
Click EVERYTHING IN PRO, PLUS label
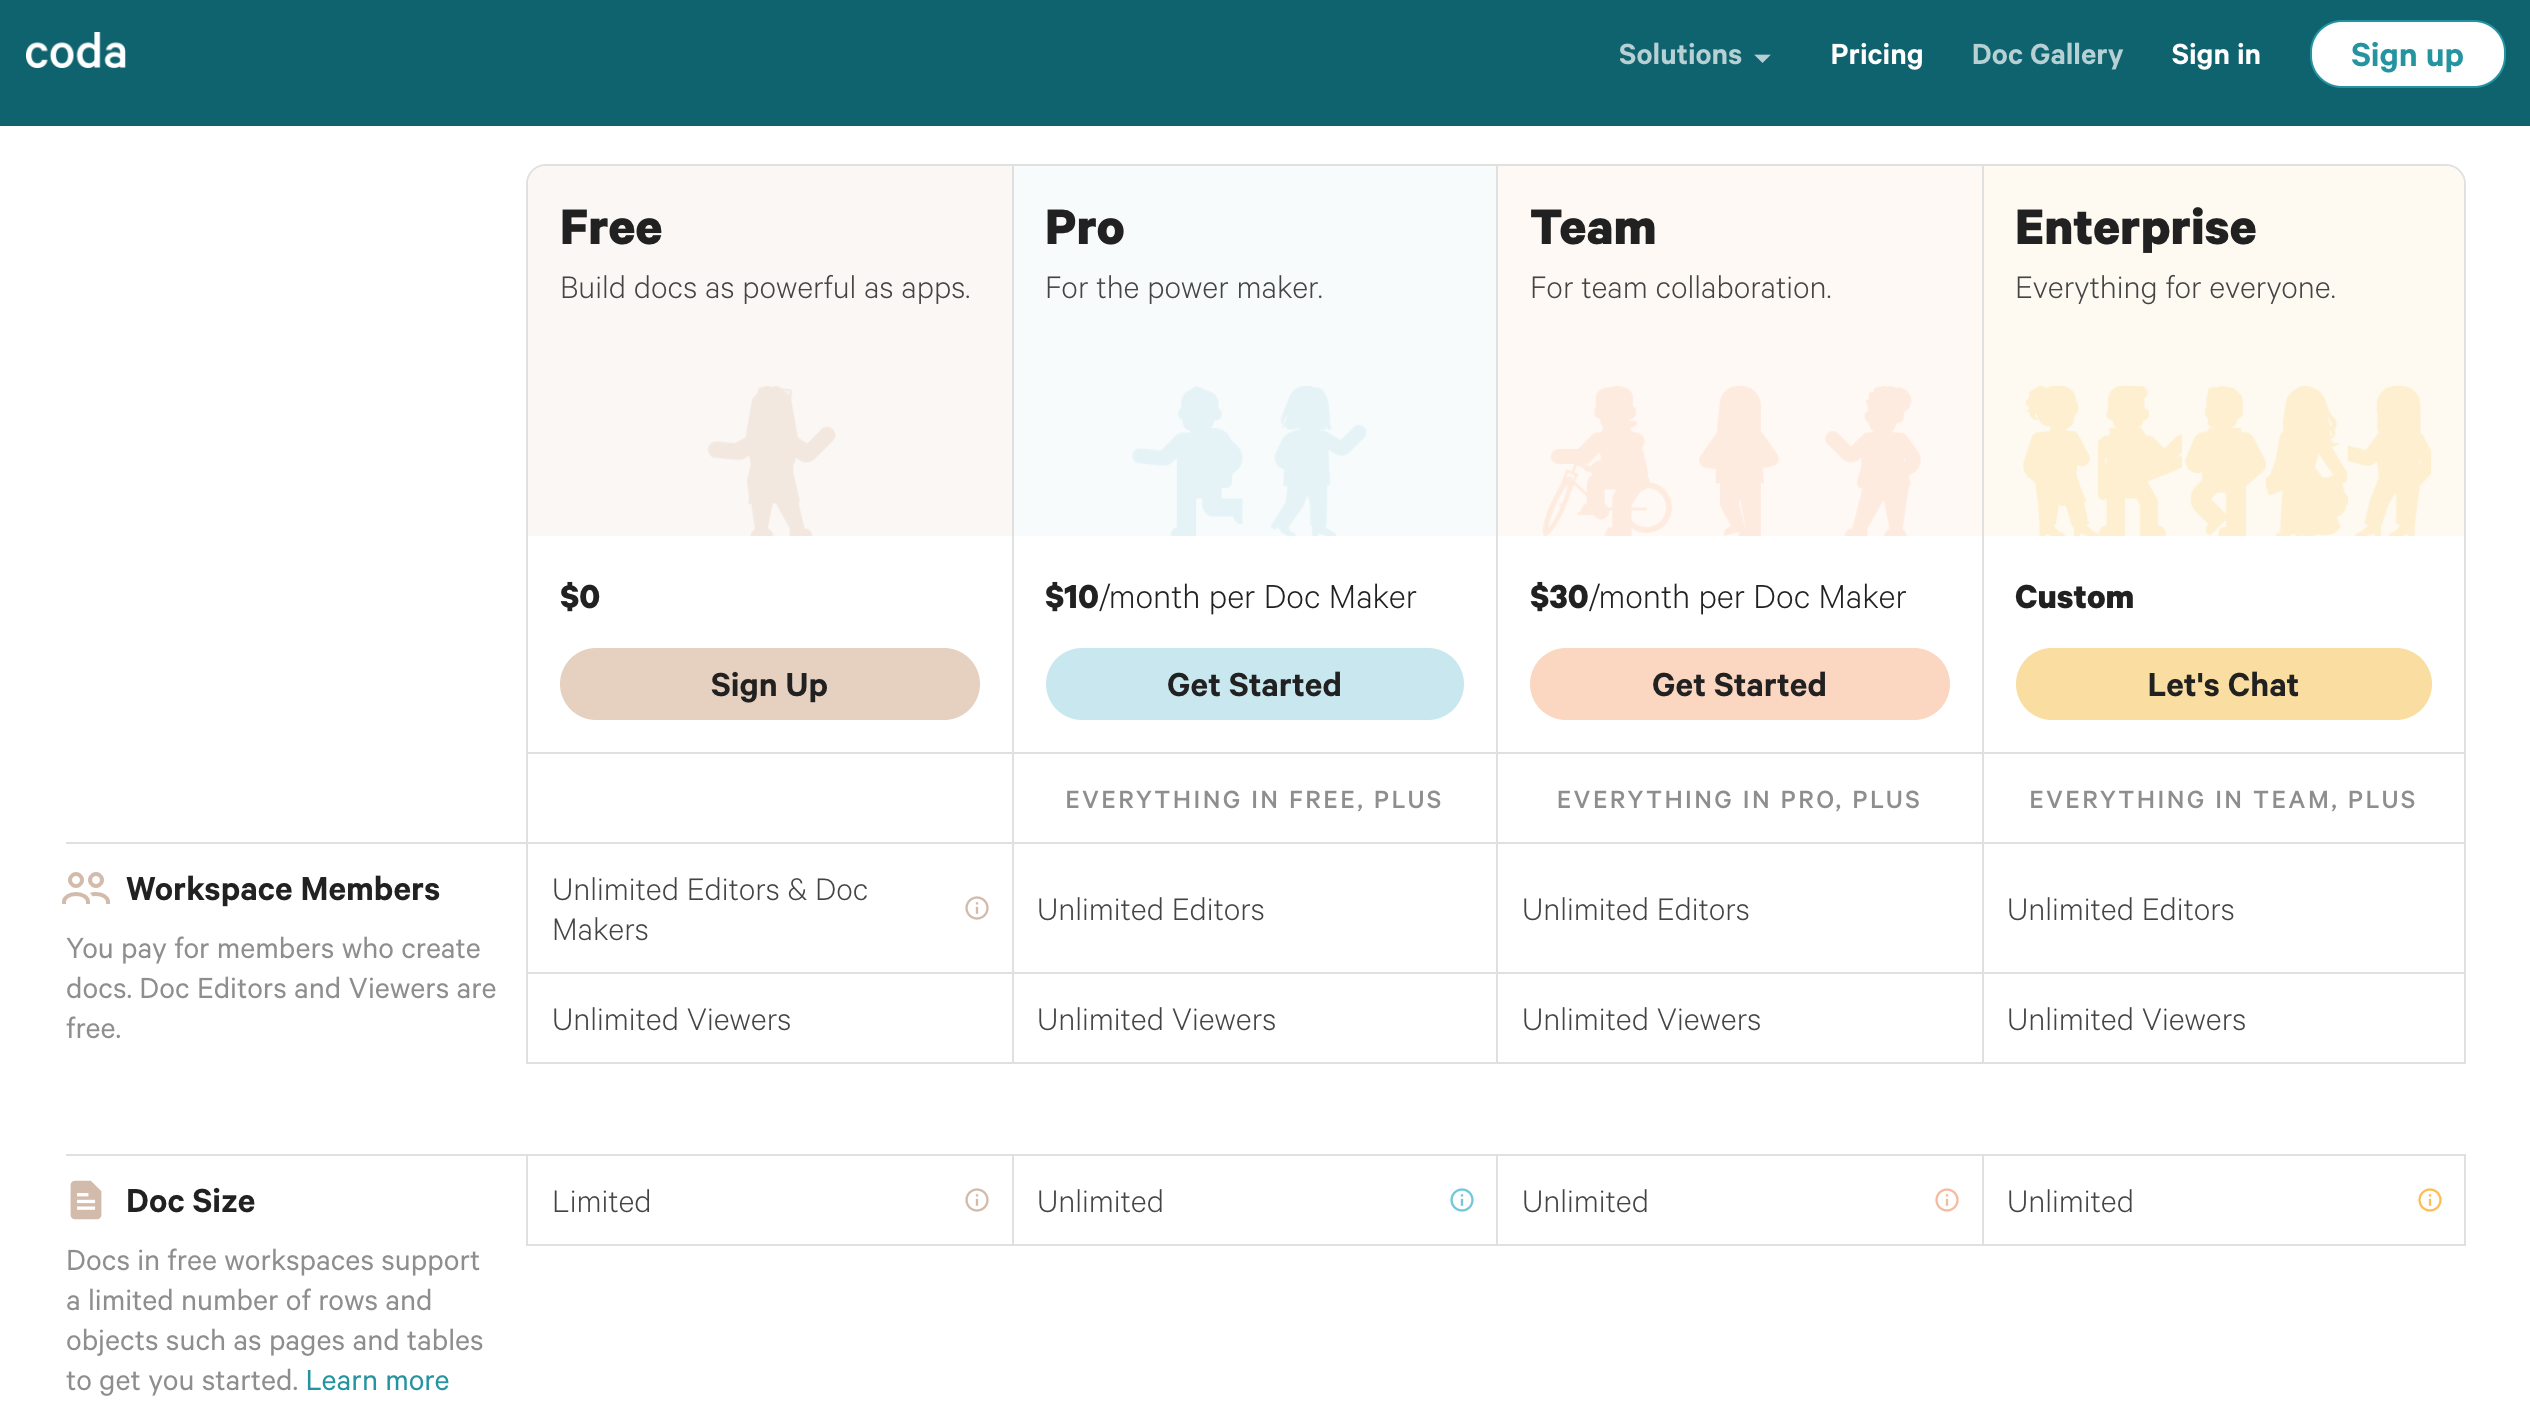(x=1739, y=799)
